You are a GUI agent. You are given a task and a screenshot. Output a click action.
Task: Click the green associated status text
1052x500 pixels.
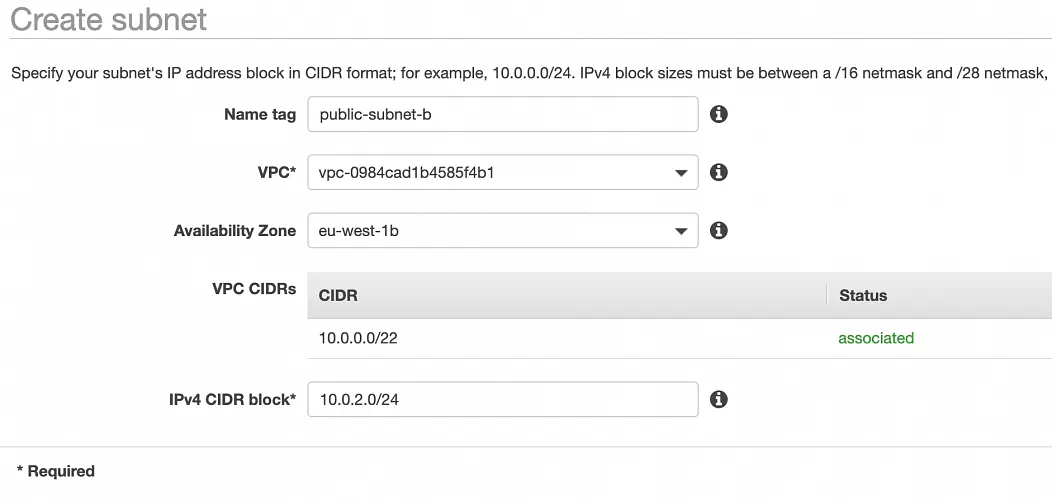click(x=876, y=338)
